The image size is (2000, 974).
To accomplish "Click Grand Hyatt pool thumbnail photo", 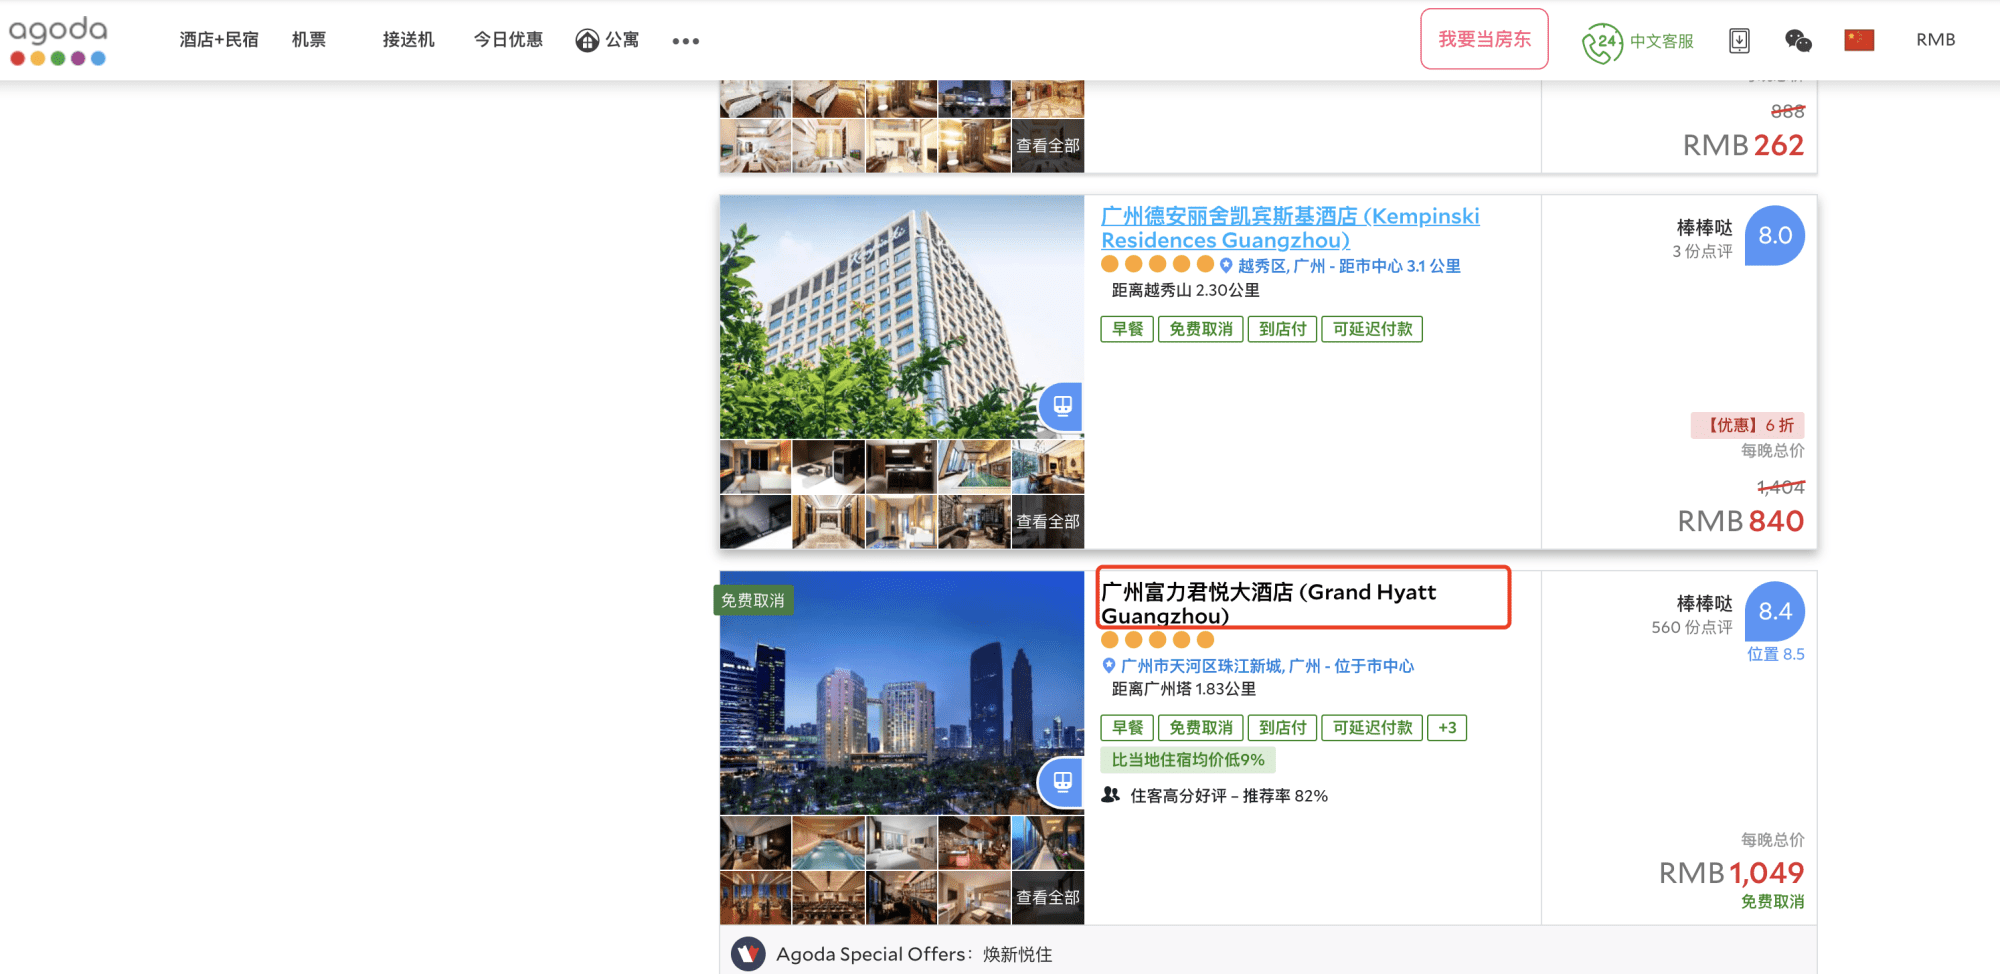I will pos(828,842).
